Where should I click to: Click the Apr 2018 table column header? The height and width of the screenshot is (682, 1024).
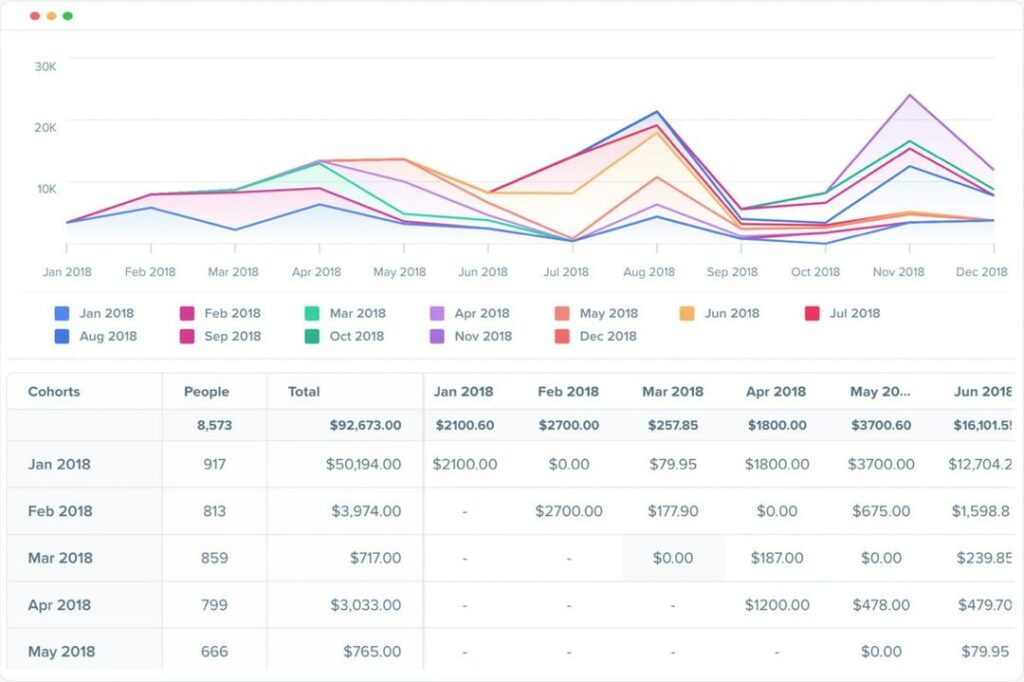click(x=776, y=392)
